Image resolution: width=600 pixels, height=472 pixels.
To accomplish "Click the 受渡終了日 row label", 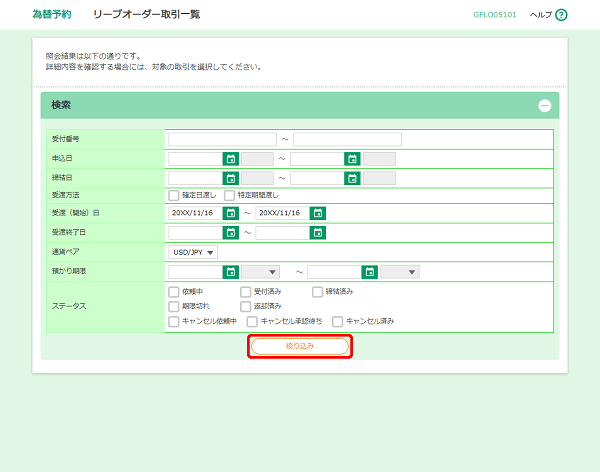I will (x=69, y=232).
